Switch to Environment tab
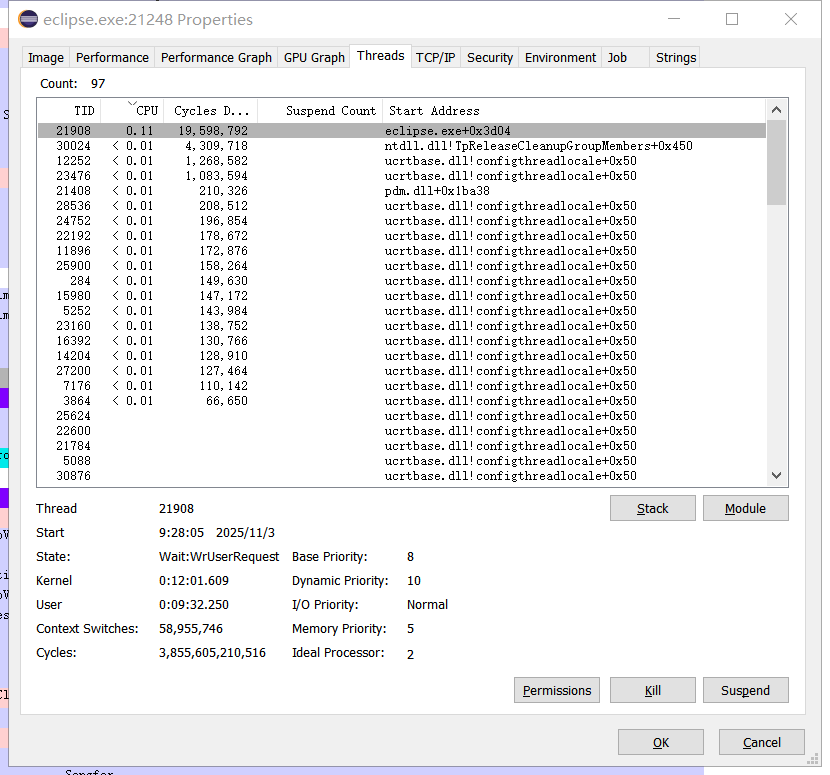The height and width of the screenshot is (775, 830). point(560,57)
